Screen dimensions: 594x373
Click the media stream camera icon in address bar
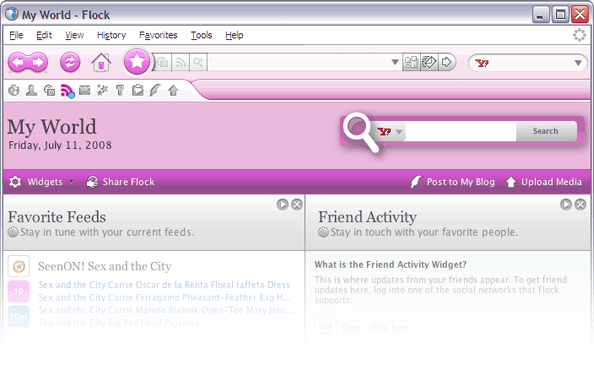tap(163, 62)
